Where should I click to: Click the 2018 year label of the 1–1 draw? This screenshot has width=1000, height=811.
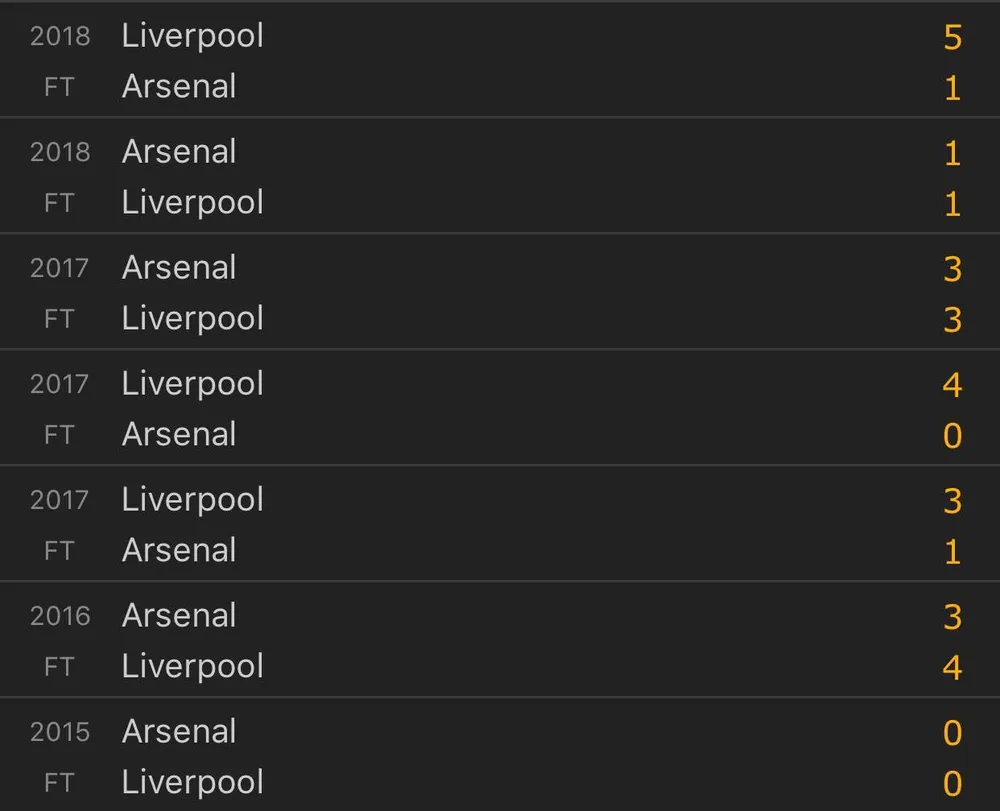[x=60, y=152]
